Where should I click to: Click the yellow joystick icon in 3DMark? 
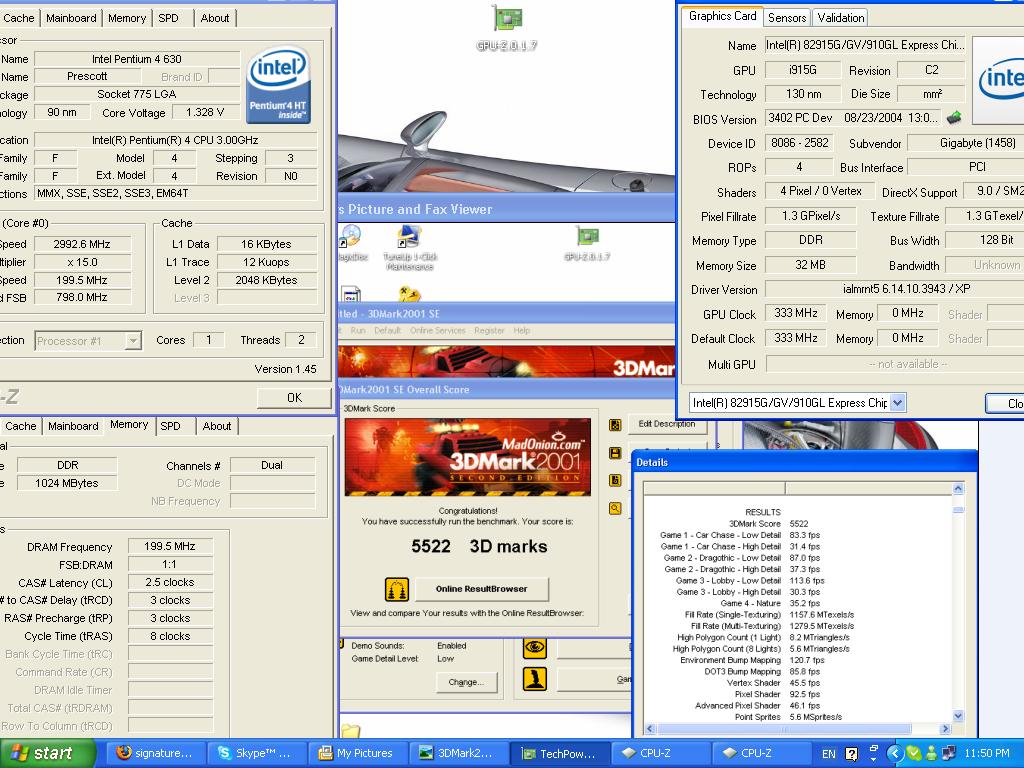click(535, 679)
